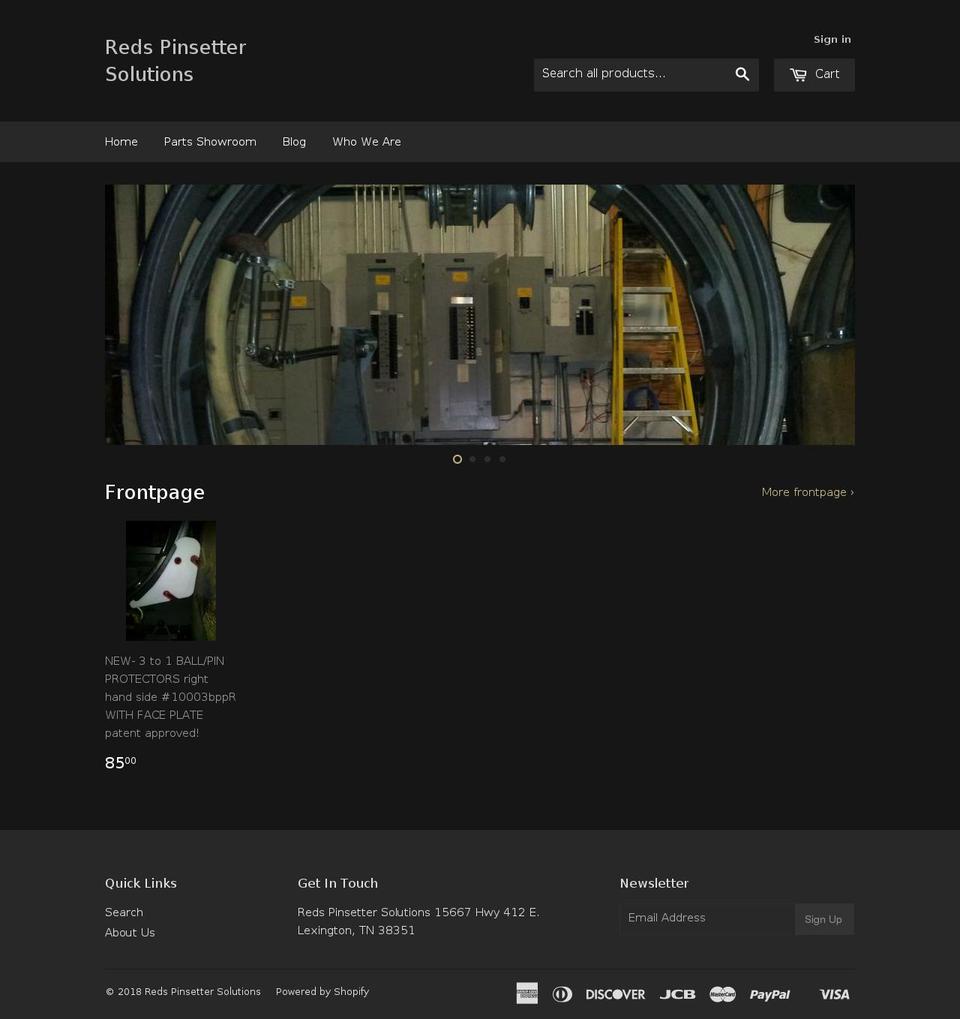Open the Sign in page
The width and height of the screenshot is (960, 1019).
coord(831,39)
